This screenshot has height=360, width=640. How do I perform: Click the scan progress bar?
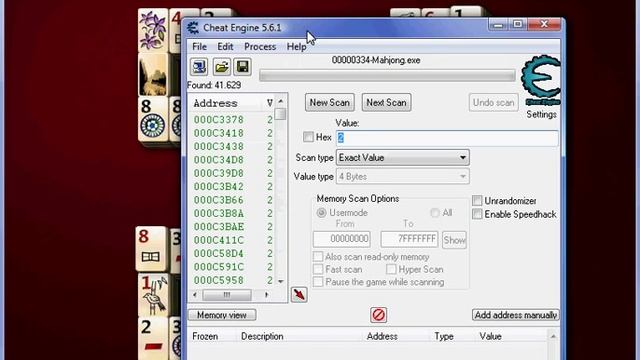(387, 76)
